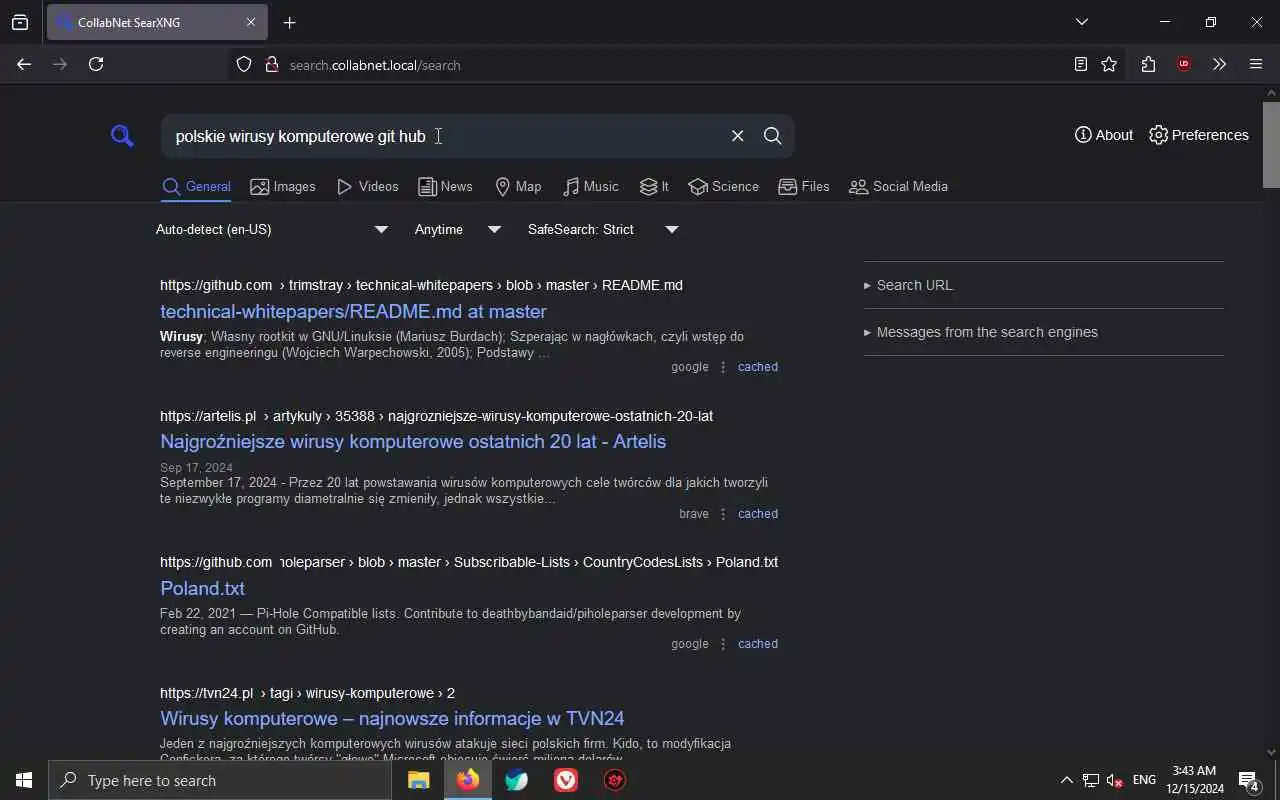This screenshot has width=1280, height=800.
Task: Open File Explorer from taskbar
Action: (x=419, y=780)
